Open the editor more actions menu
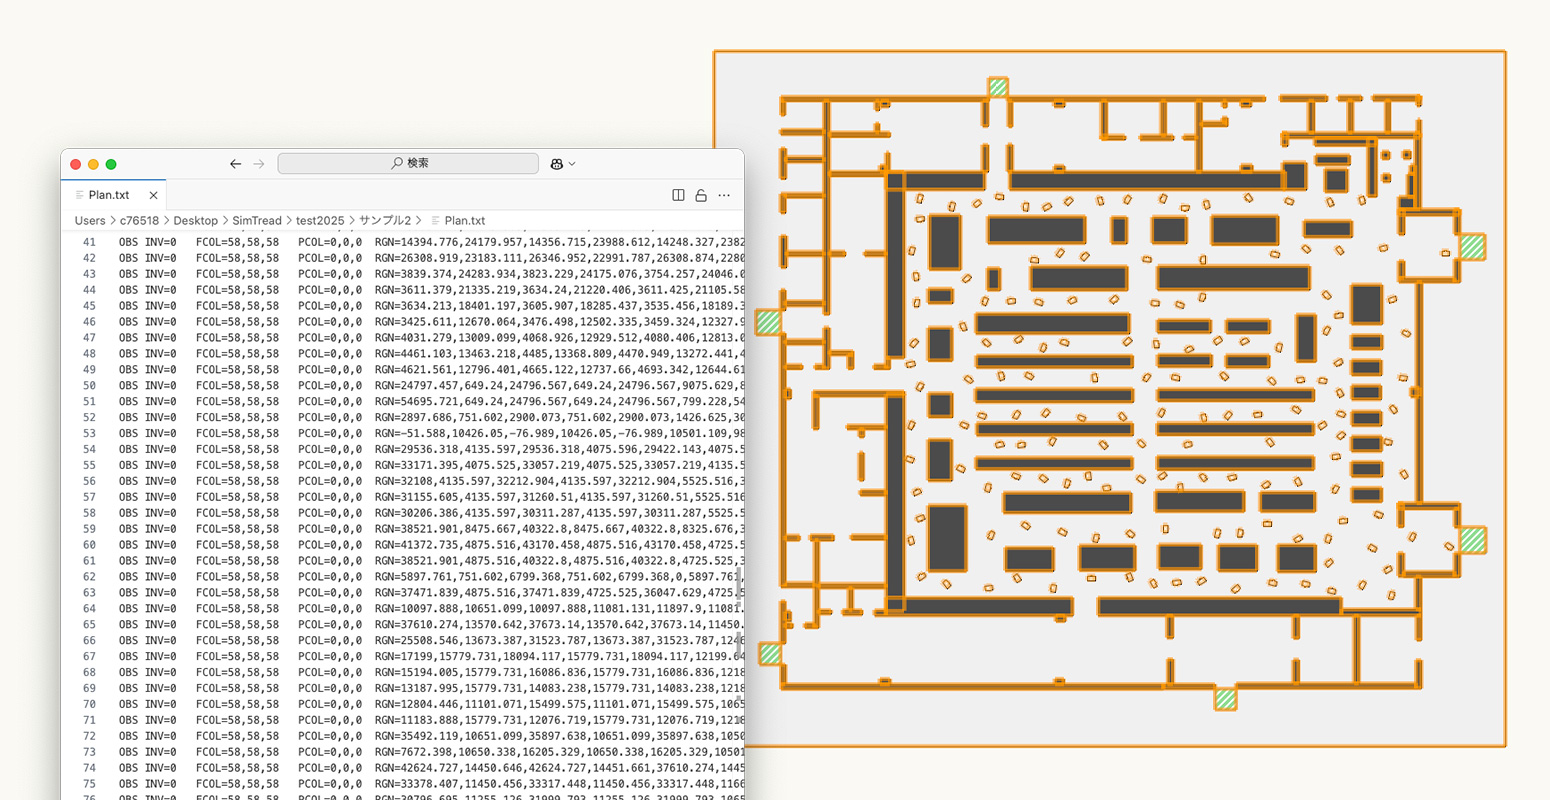This screenshot has width=1550, height=800. pos(724,195)
